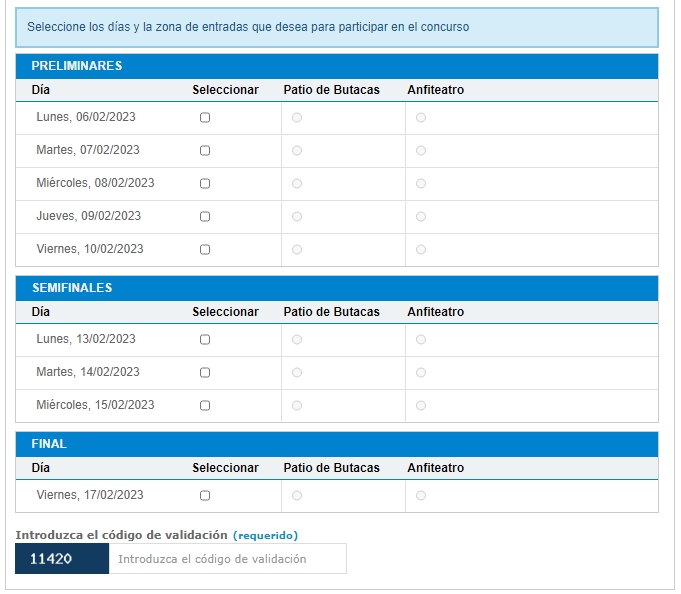Click the 'Viernes, 17/02/2023' date text
The height and width of the screenshot is (594, 681).
90,495
